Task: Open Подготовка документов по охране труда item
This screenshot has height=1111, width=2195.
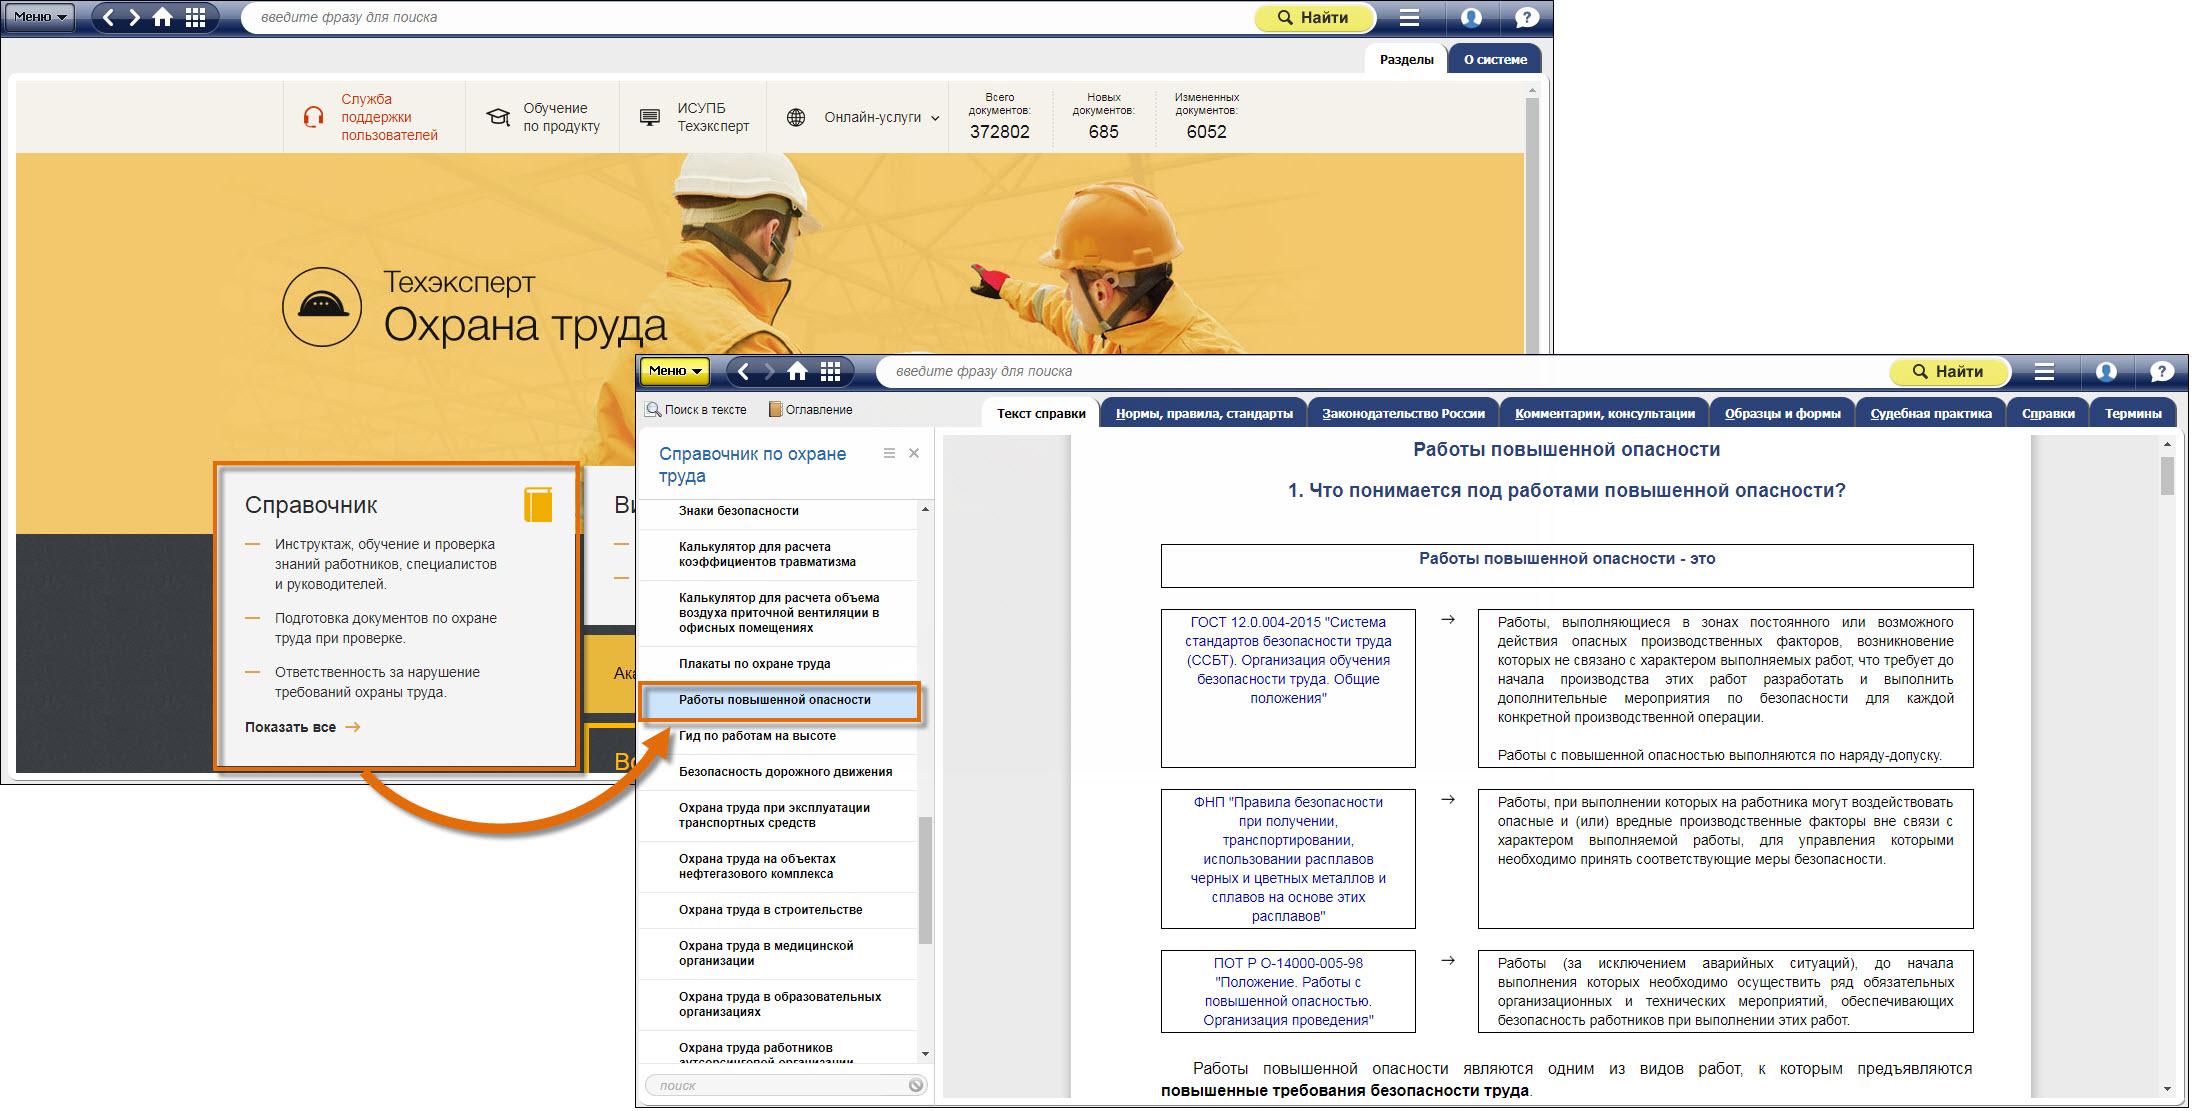Action: pyautogui.click(x=385, y=628)
